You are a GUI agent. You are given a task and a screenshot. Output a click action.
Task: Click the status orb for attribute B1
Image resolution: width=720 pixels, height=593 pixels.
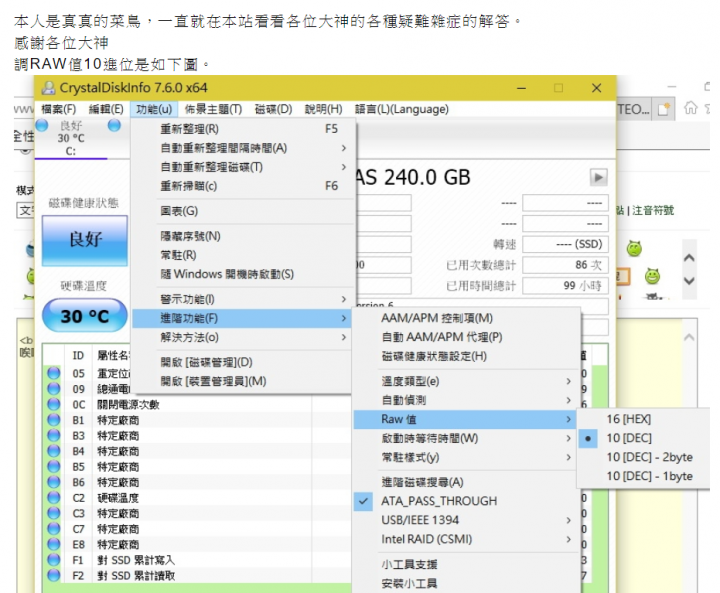tap(54, 420)
